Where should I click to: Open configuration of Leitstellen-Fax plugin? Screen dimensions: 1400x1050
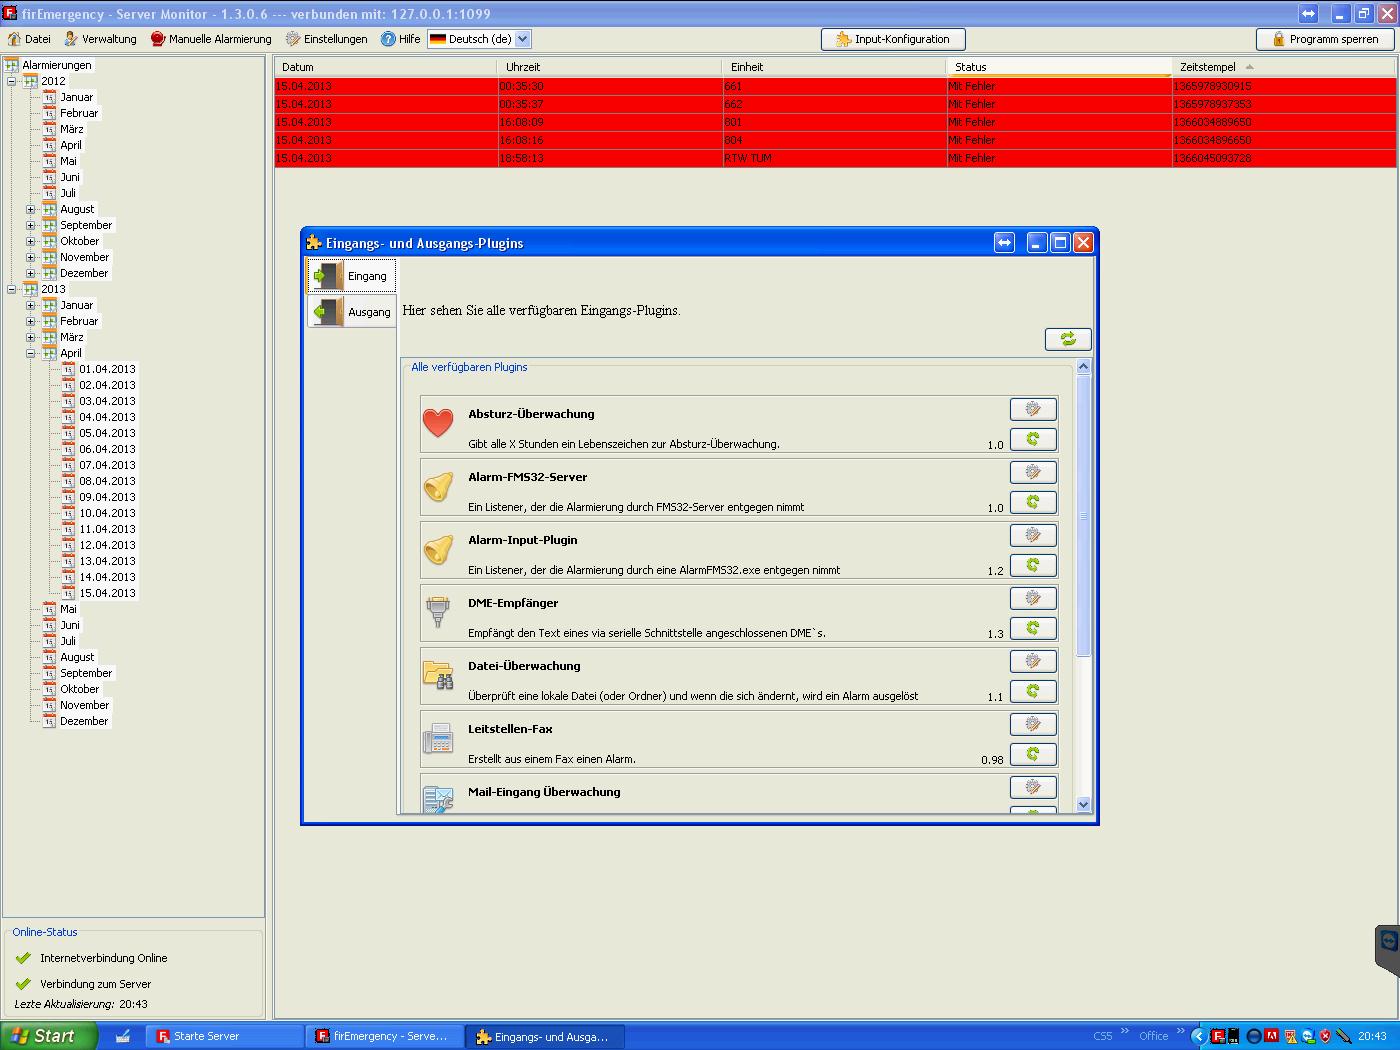(x=1033, y=724)
